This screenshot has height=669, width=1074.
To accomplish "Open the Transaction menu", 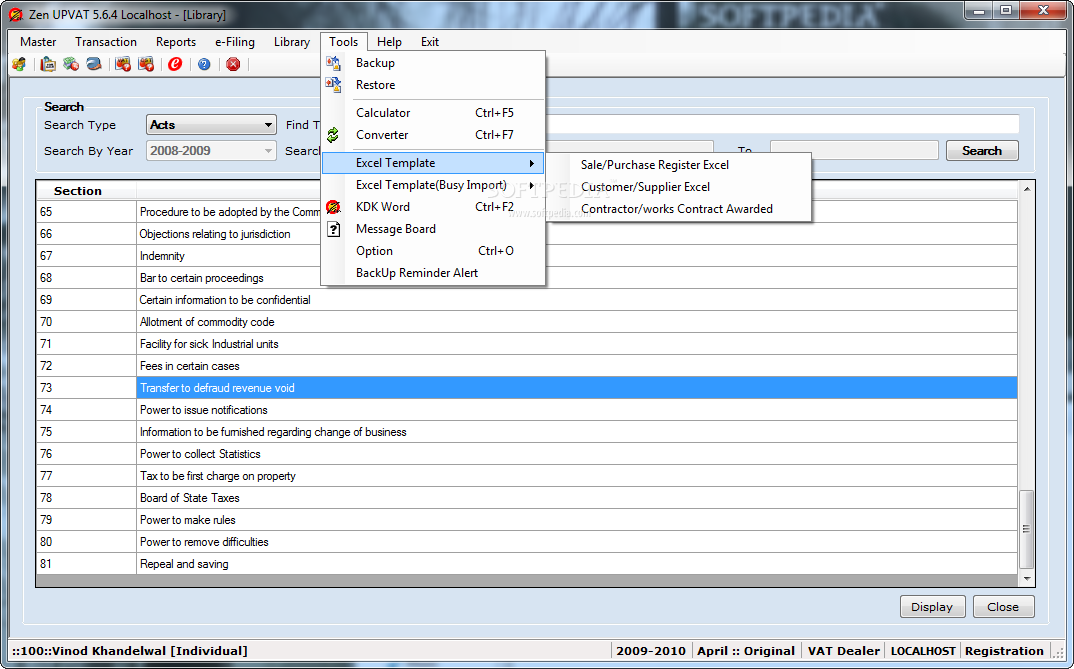I will (x=106, y=42).
